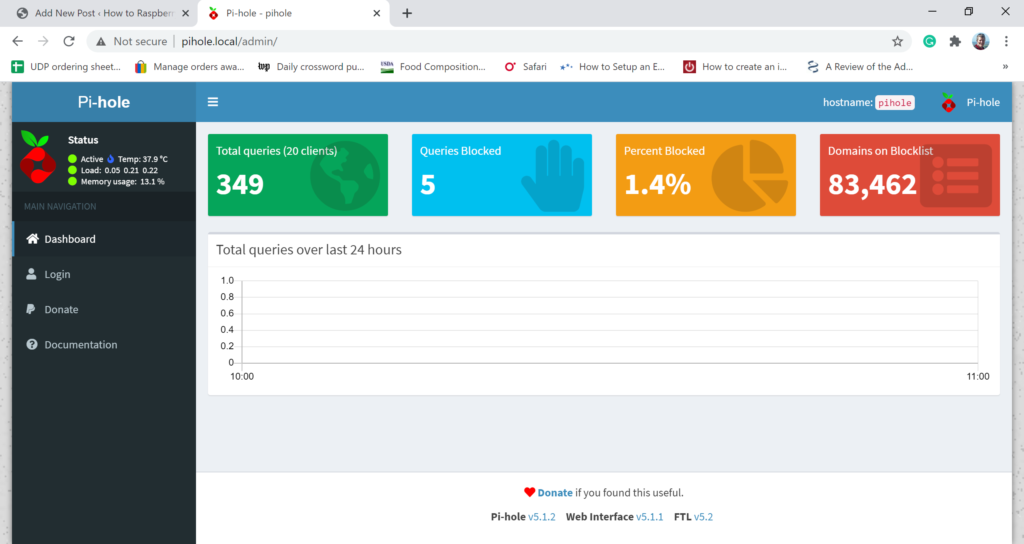
Task: Click the Pi-hole logo icon beside hostname
Action: pyautogui.click(x=948, y=103)
